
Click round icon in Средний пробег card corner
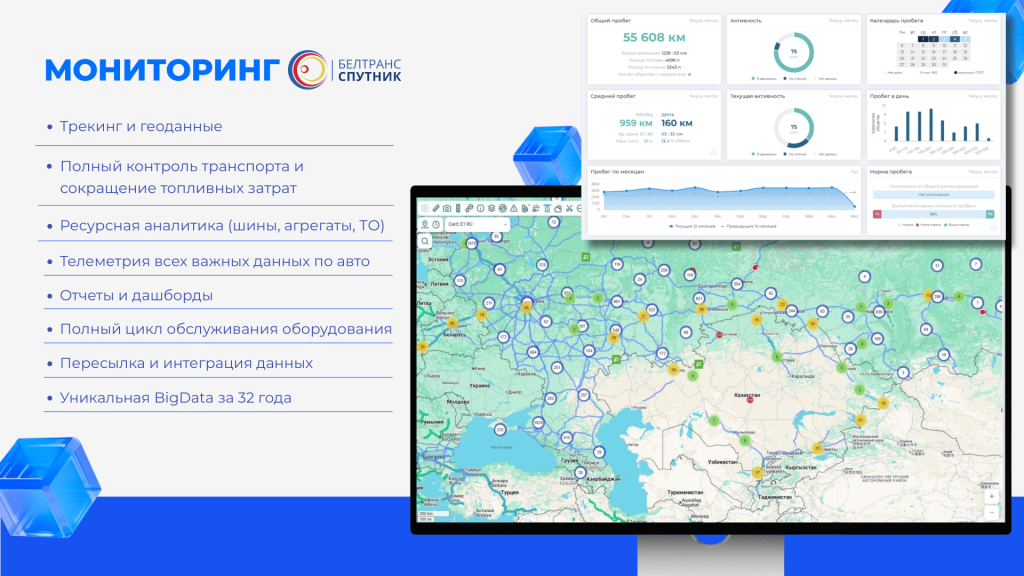[x=714, y=153]
